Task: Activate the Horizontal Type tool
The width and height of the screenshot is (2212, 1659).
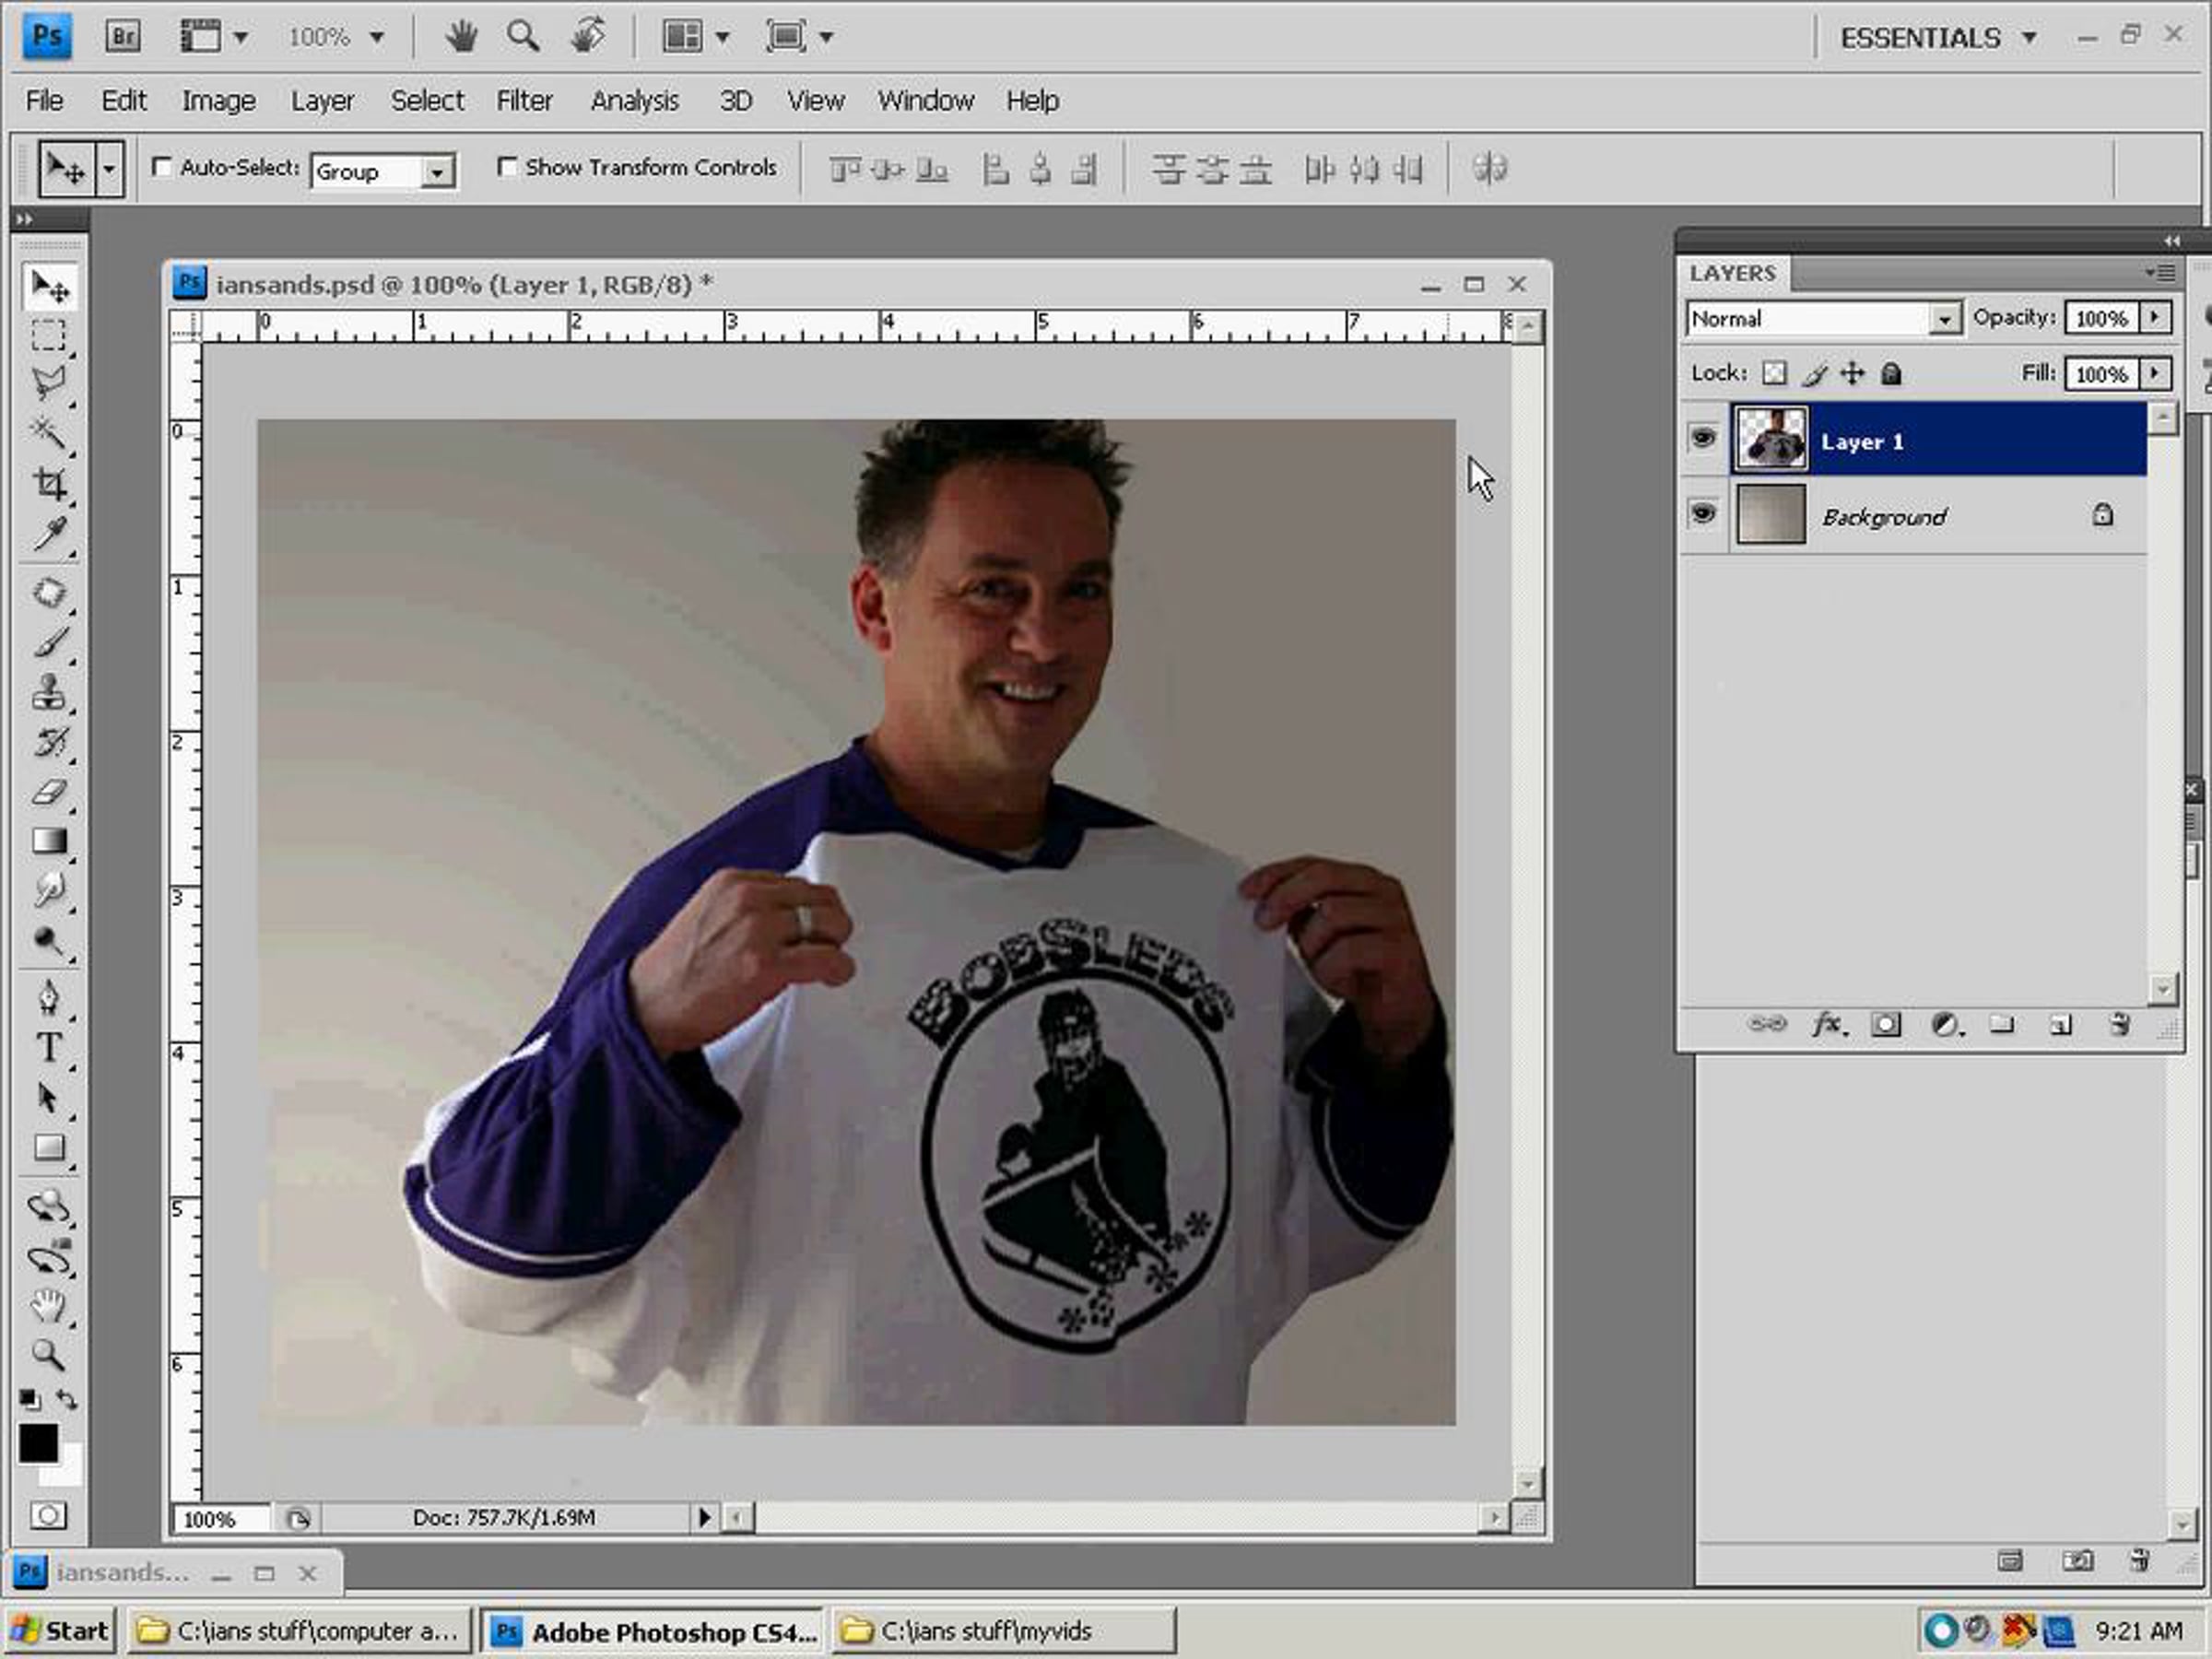Action: [x=49, y=1047]
